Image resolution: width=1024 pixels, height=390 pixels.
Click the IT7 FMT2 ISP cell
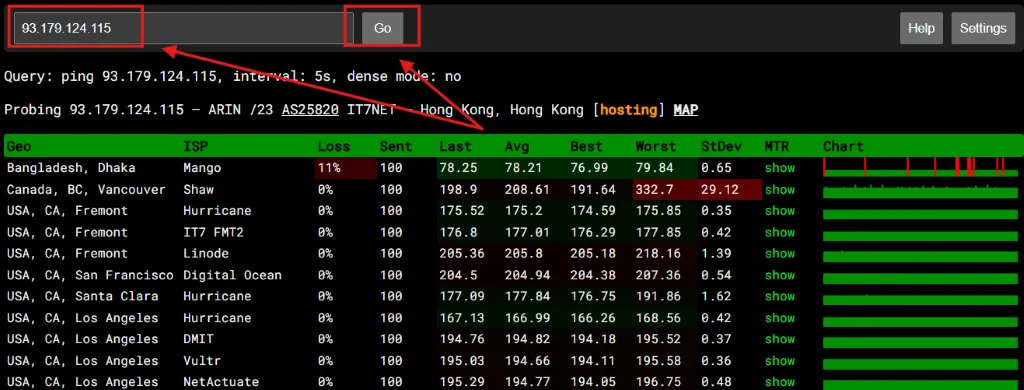[x=215, y=233]
